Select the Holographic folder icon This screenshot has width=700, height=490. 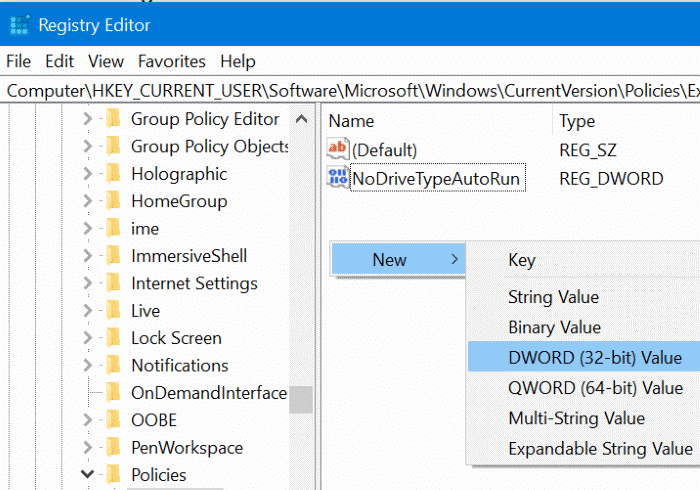click(116, 174)
